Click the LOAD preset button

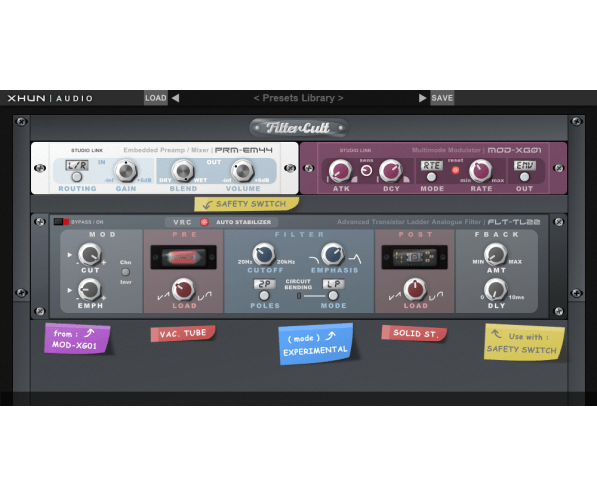pos(156,98)
